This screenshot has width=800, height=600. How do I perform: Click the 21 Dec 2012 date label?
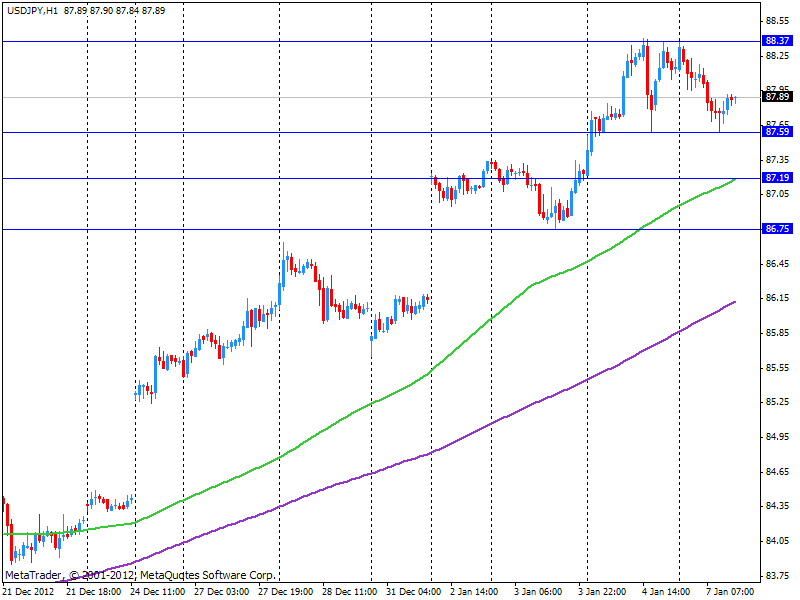click(x=29, y=592)
